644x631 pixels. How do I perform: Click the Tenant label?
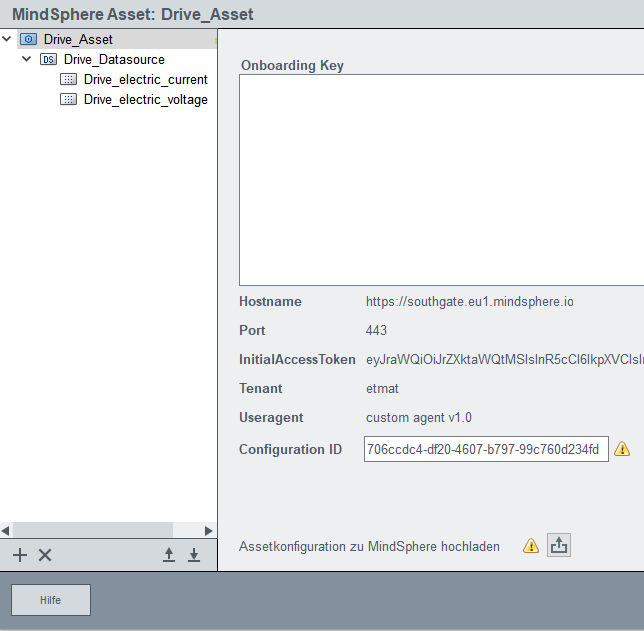point(260,389)
